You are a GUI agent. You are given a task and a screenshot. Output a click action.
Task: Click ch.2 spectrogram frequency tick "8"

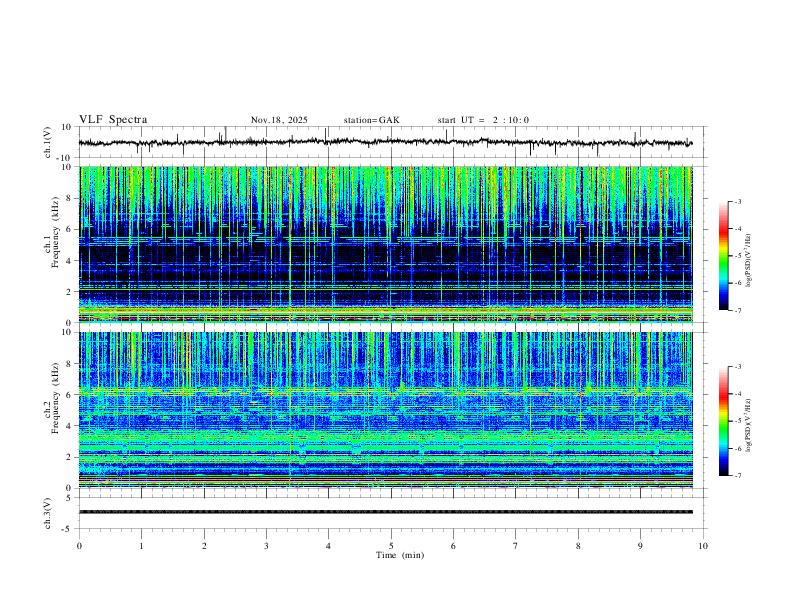69,364
